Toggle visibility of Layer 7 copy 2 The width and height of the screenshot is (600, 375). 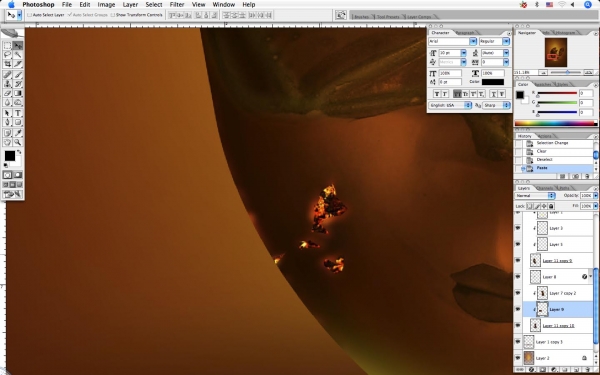click(x=518, y=293)
